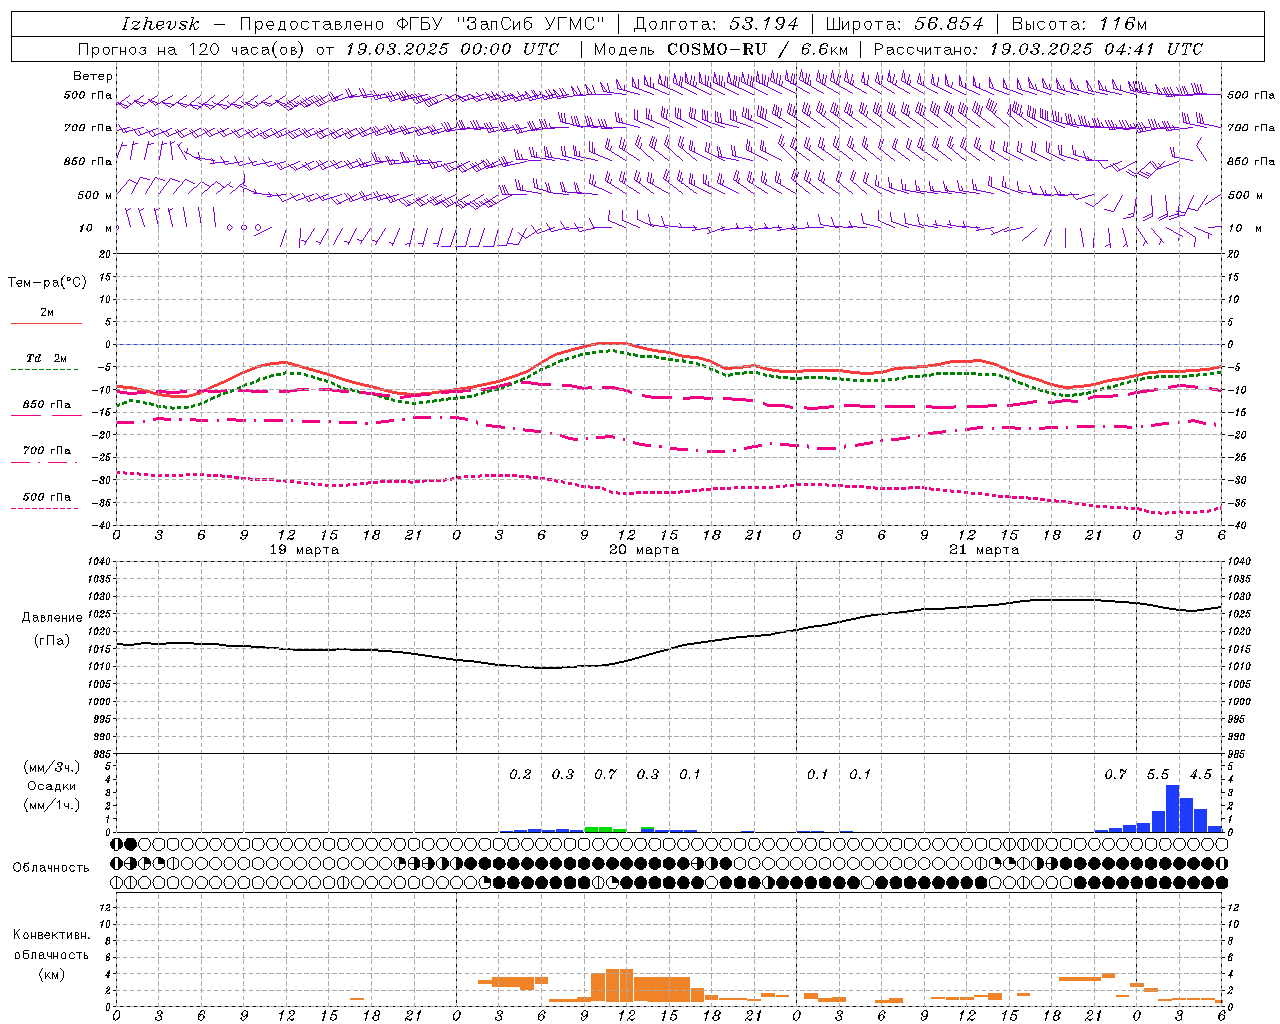This screenshot has width=1280, height=1024.
Task: Click the 'Td 2м' dew point legend entry
Action: 47,358
